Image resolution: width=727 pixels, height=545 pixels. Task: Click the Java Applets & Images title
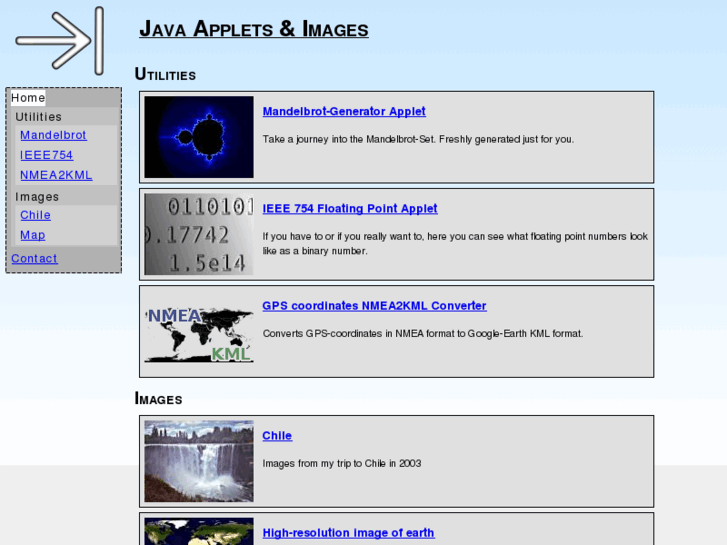[x=254, y=29]
